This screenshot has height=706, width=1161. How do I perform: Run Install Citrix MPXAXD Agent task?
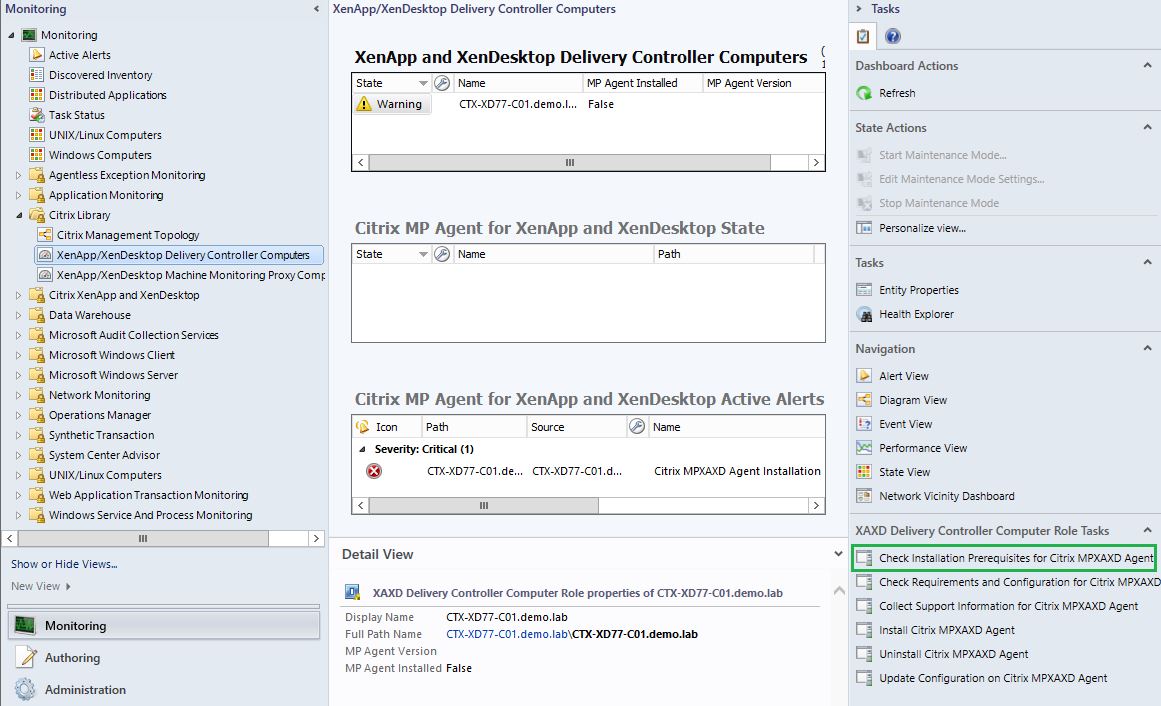(x=946, y=630)
